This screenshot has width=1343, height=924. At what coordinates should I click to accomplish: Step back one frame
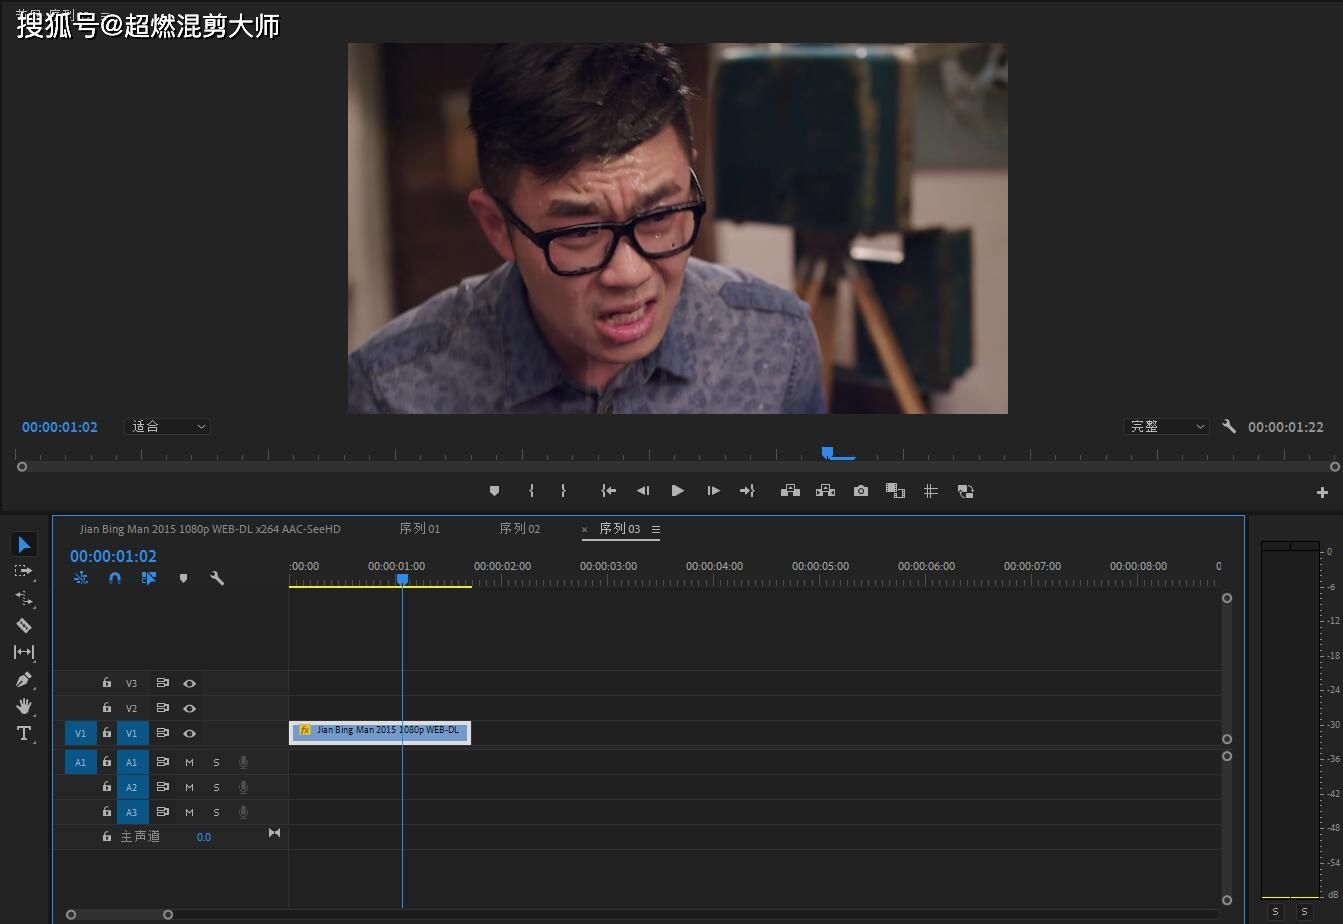[643, 491]
